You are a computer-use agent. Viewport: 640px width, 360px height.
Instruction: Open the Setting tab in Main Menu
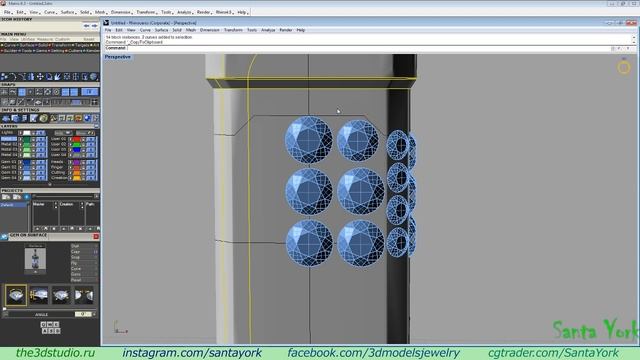click(56, 51)
